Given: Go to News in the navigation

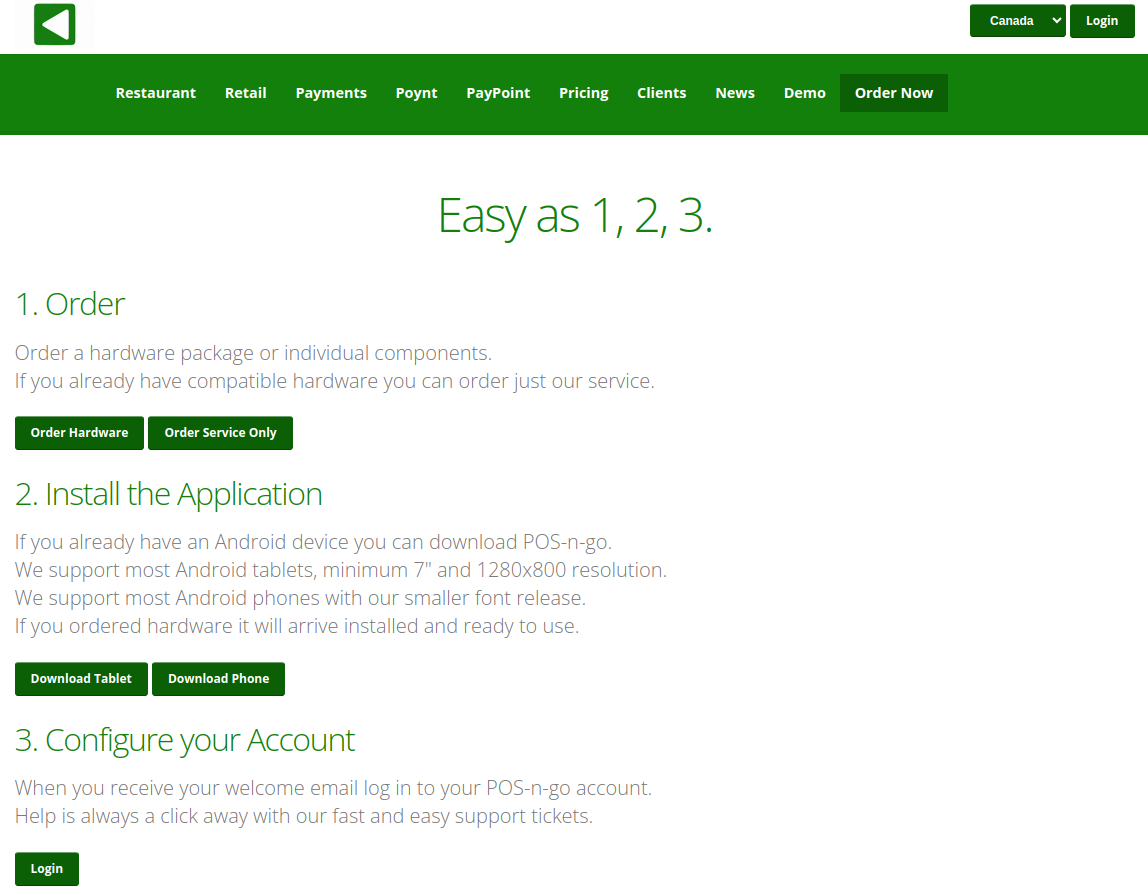Looking at the screenshot, I should pos(734,93).
